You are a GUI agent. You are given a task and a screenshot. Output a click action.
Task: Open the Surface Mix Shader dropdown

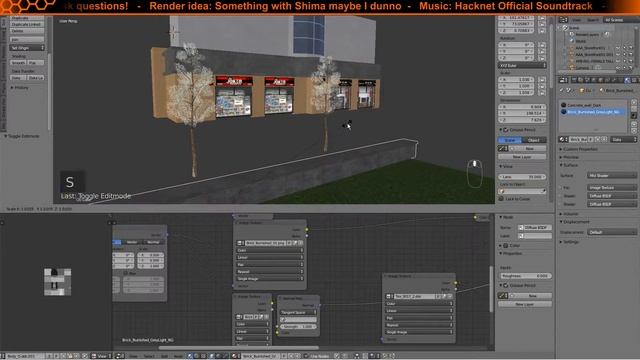(x=612, y=176)
